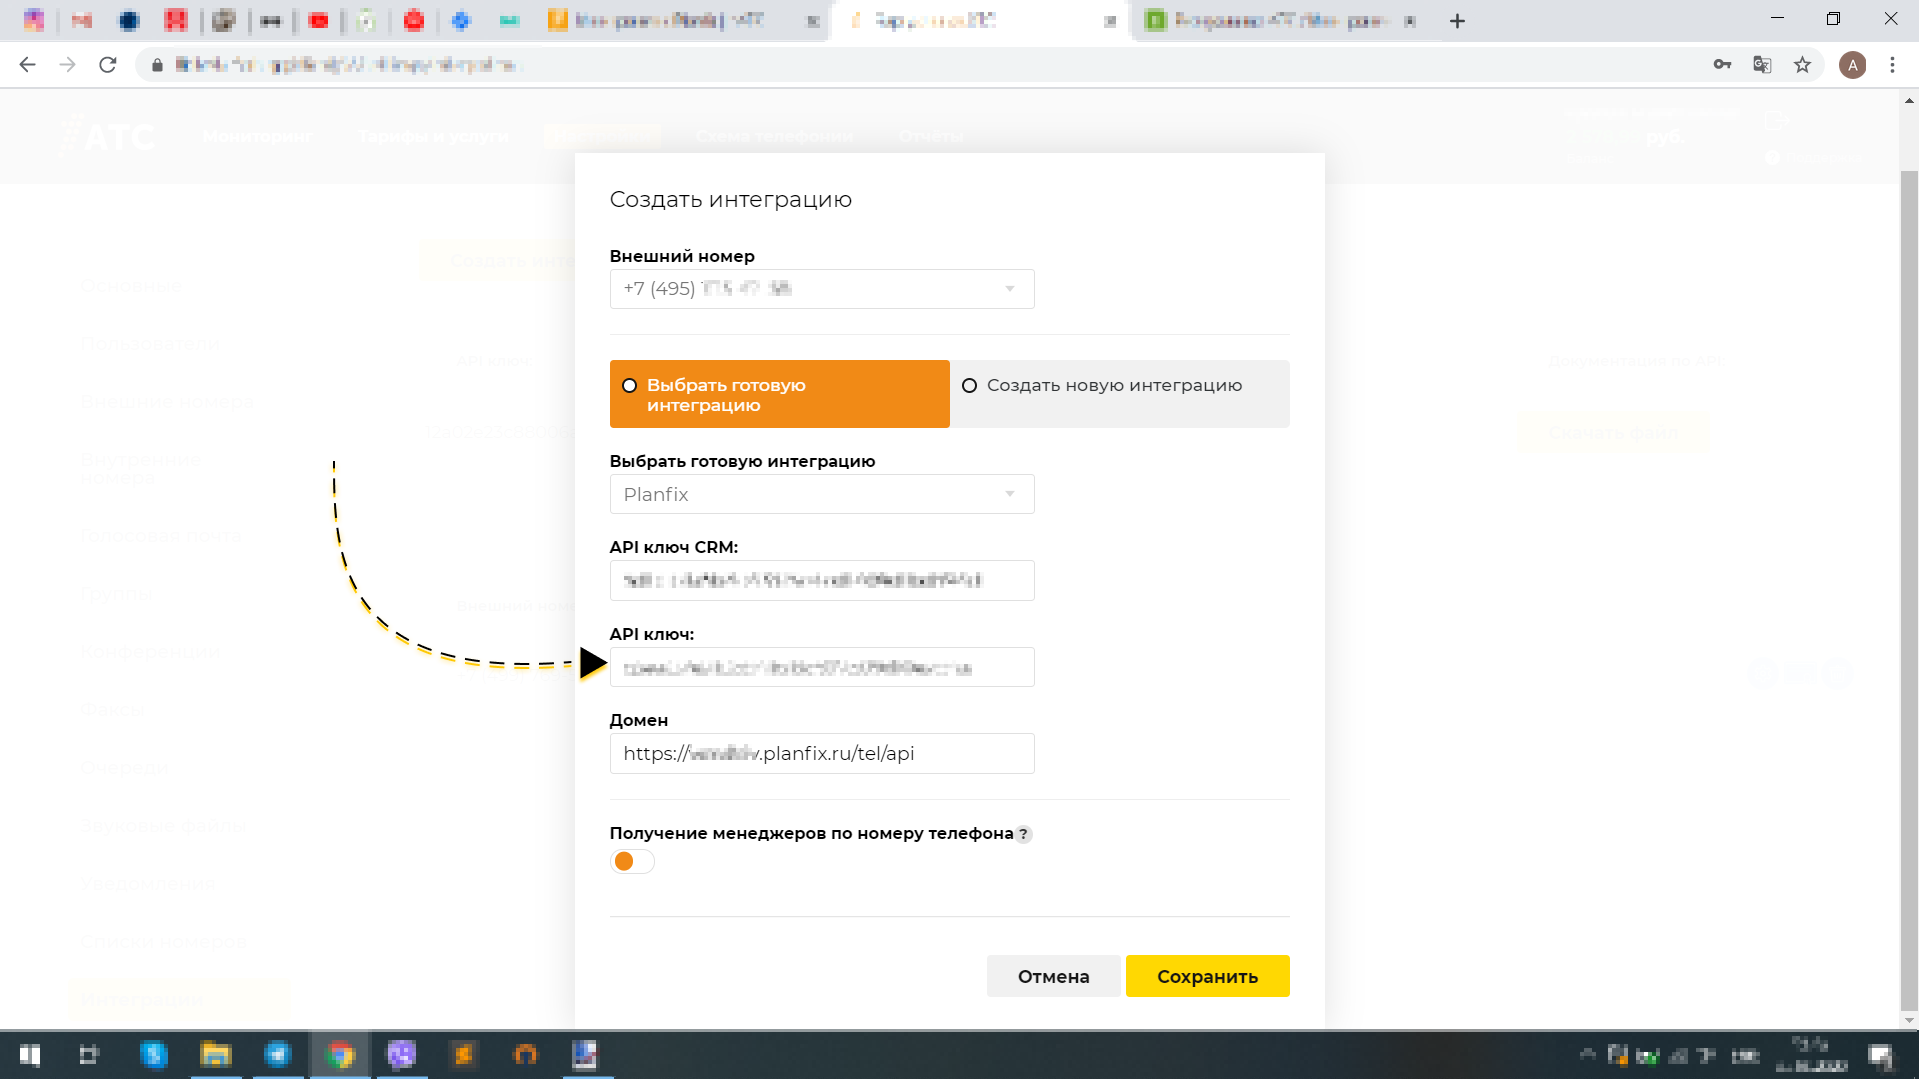1919x1079 pixels.
Task: Open the Chrome profile avatar menu
Action: (1853, 64)
